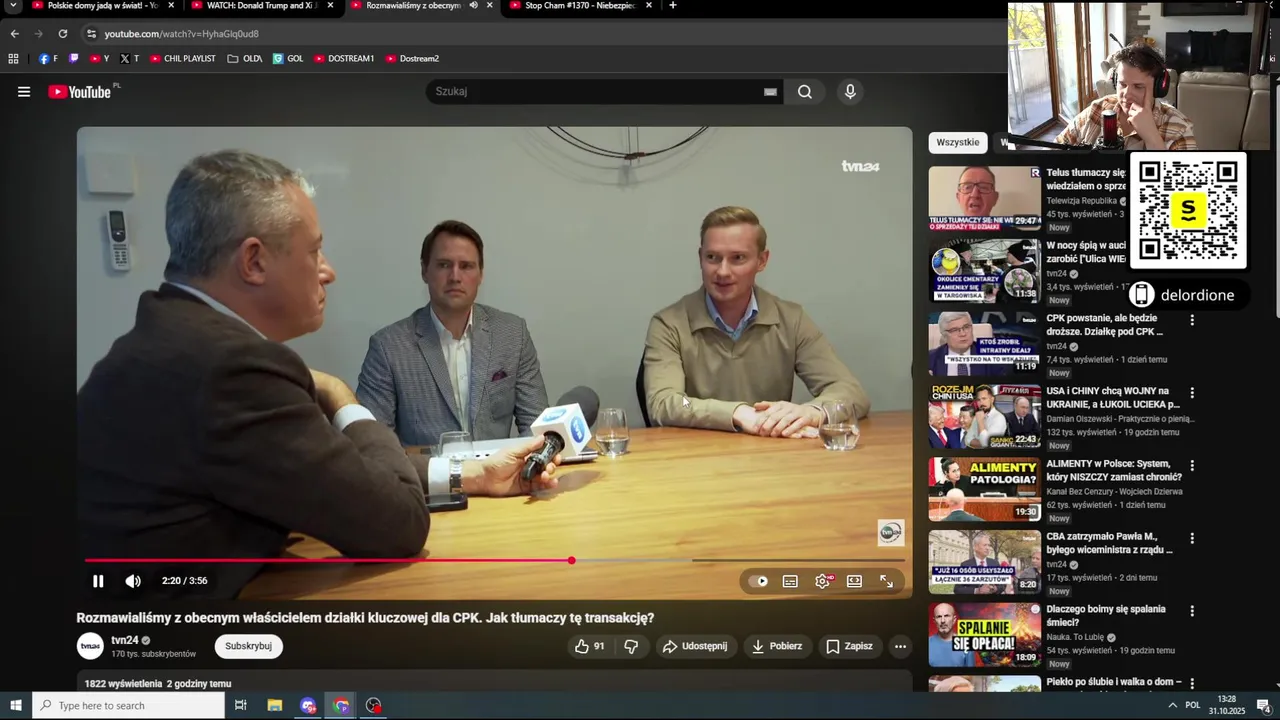Viewport: 1280px width, 720px height.
Task: Download the video with Pobierz
Action: [x=777, y=646]
